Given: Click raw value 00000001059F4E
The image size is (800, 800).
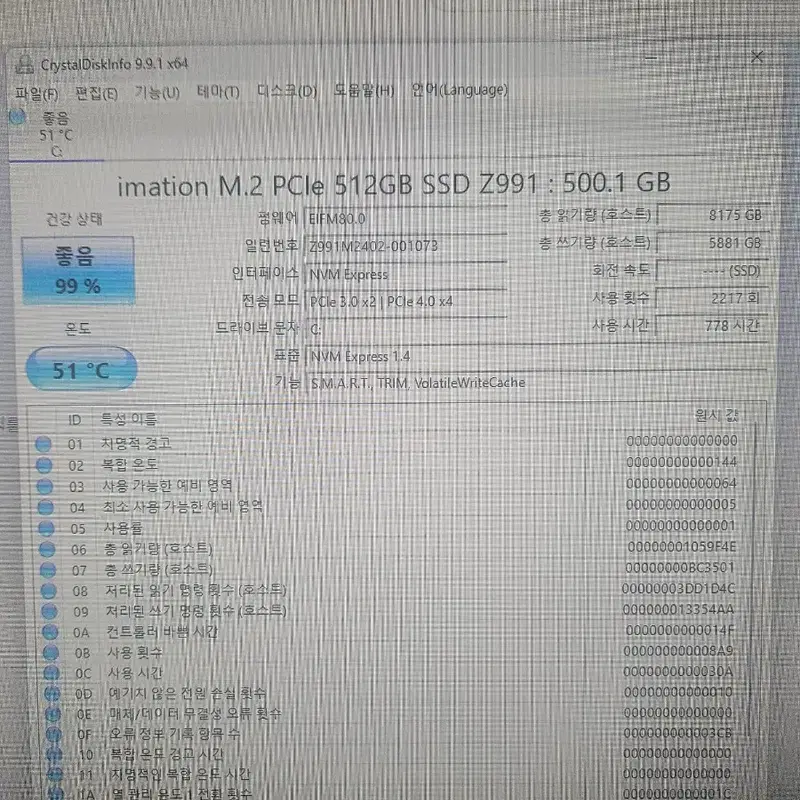Looking at the screenshot, I should pyautogui.click(x=682, y=547).
